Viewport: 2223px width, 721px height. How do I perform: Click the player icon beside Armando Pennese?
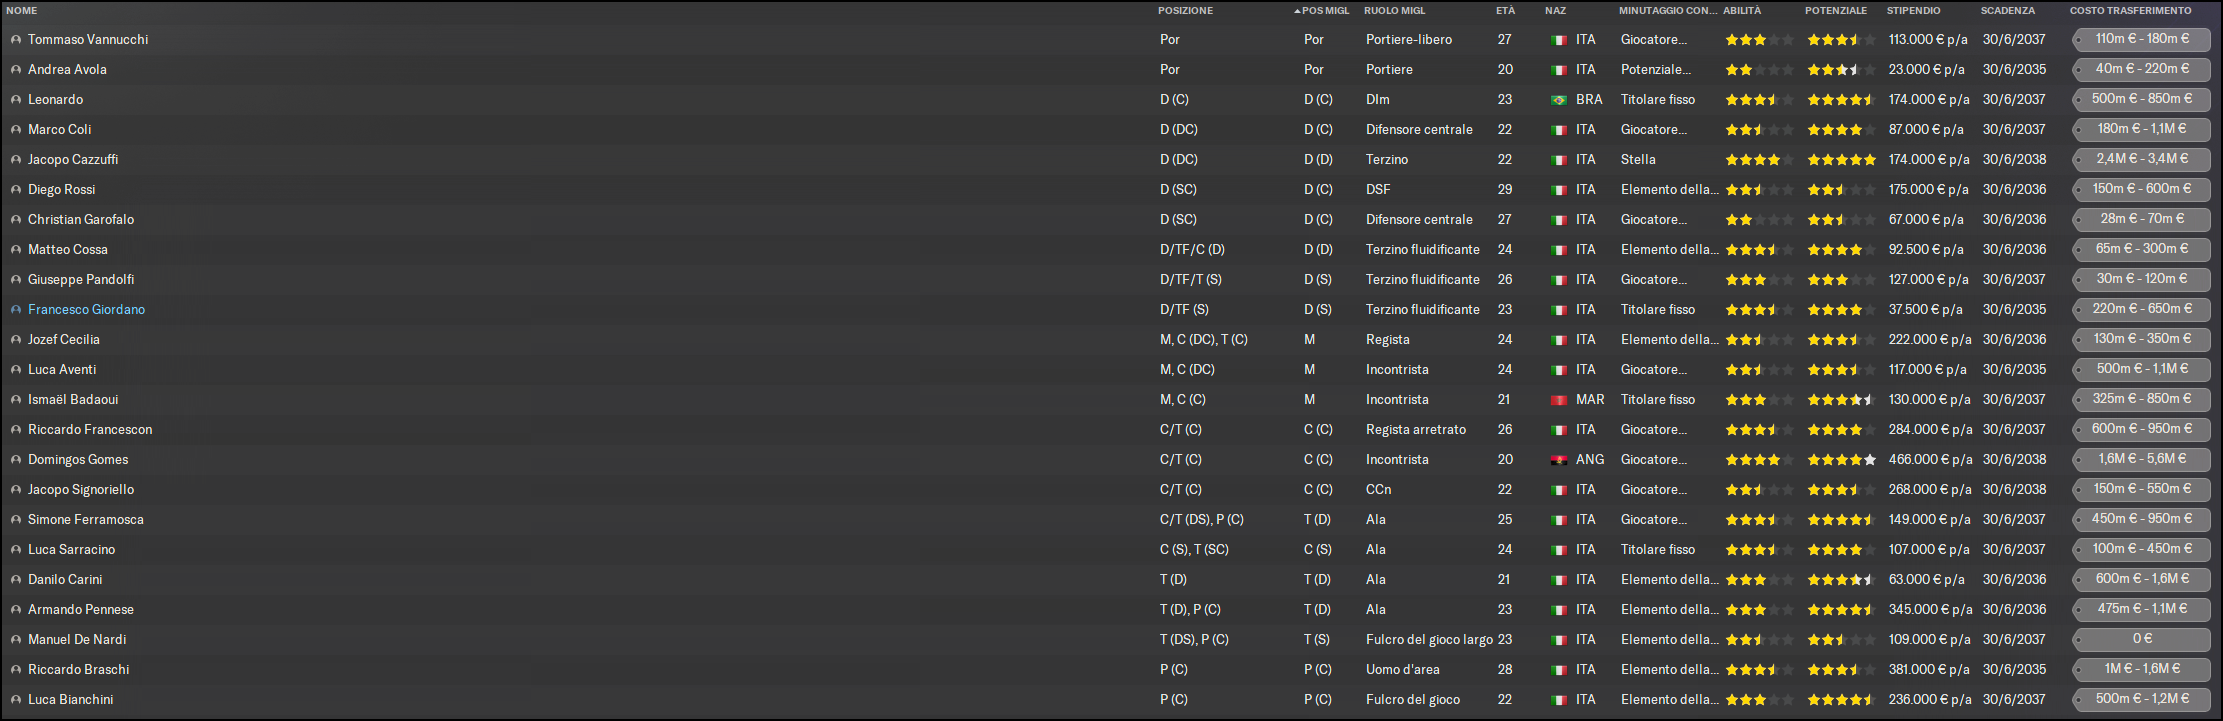(x=16, y=610)
